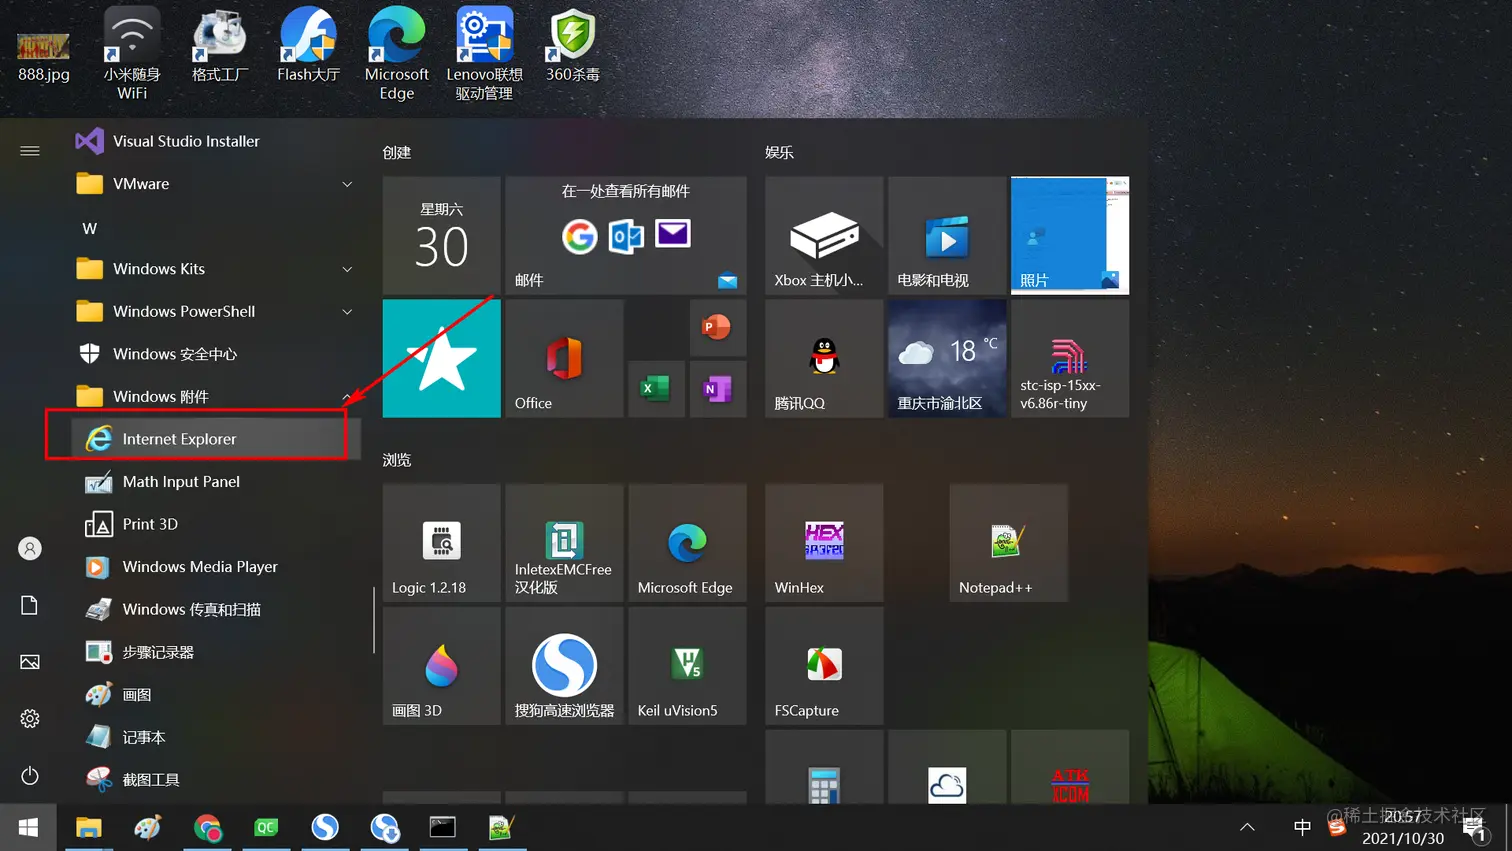The image size is (1512, 851).
Task: Show hidden tray icons
Action: (1247, 827)
